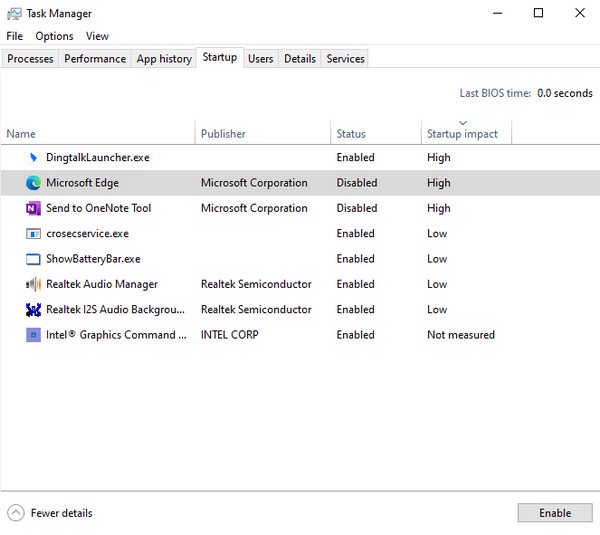Sort by the Startup impact column header
This screenshot has height=535, width=600.
tap(466, 134)
